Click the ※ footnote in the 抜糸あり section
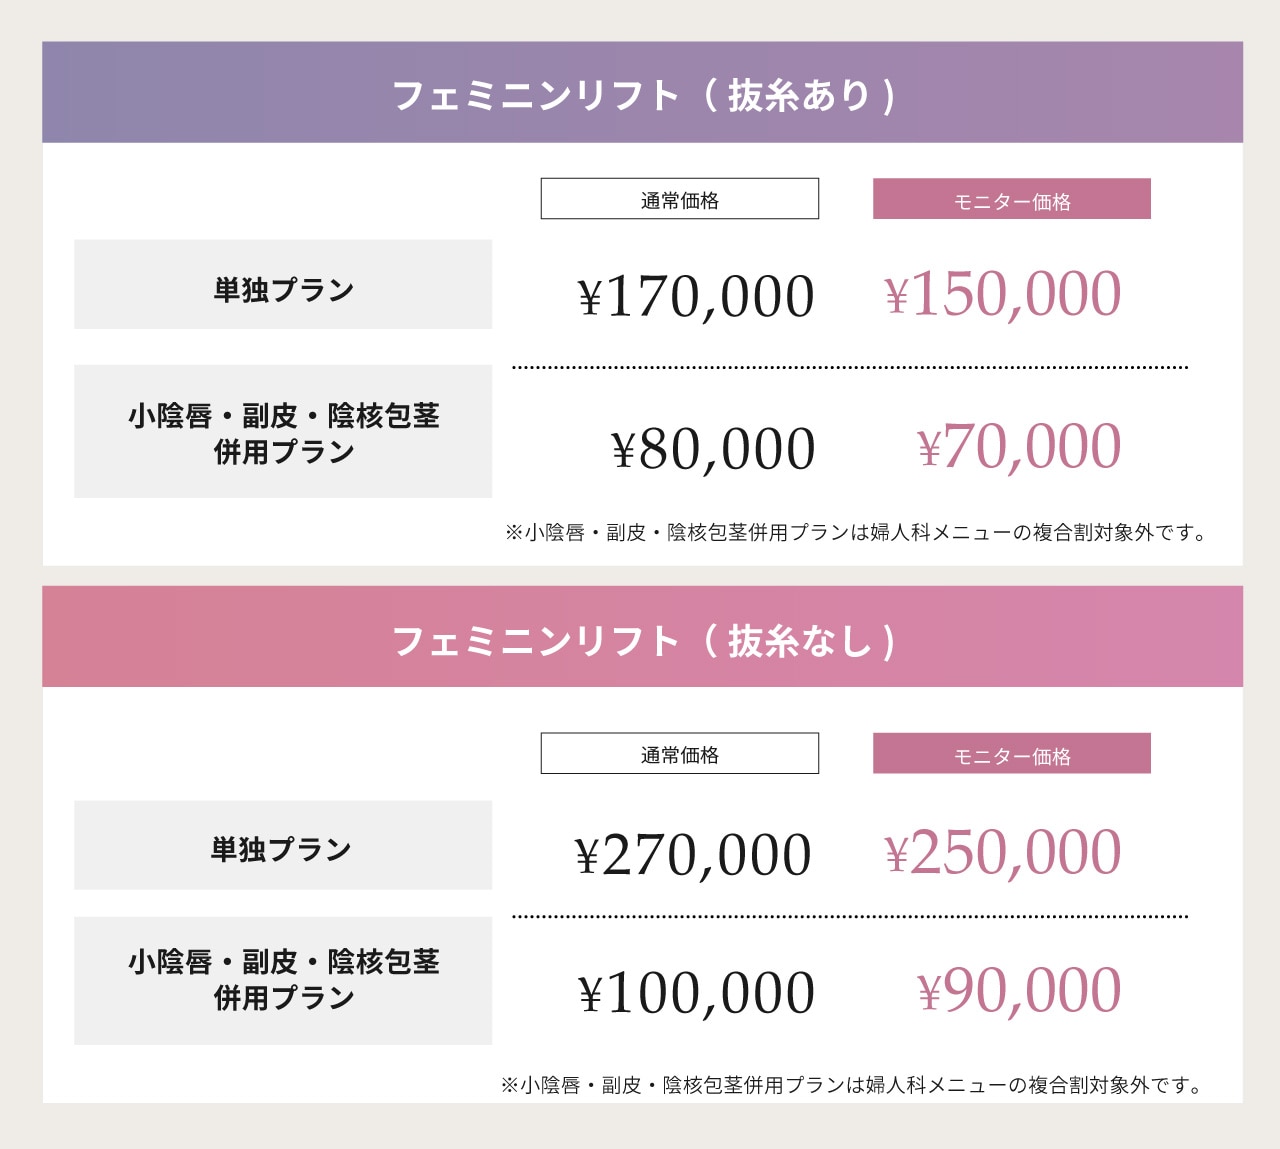 coord(857,532)
